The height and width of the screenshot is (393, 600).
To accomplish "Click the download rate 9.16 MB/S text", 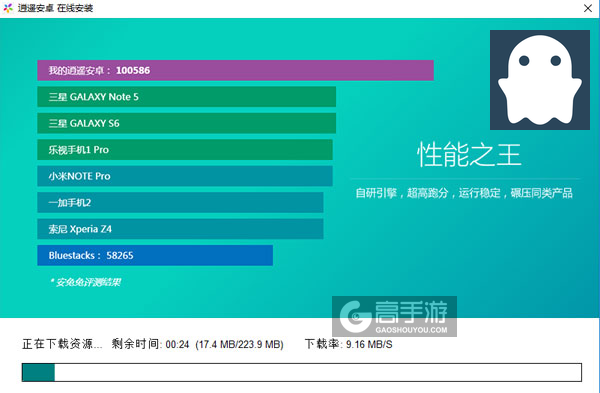I will tap(369, 344).
